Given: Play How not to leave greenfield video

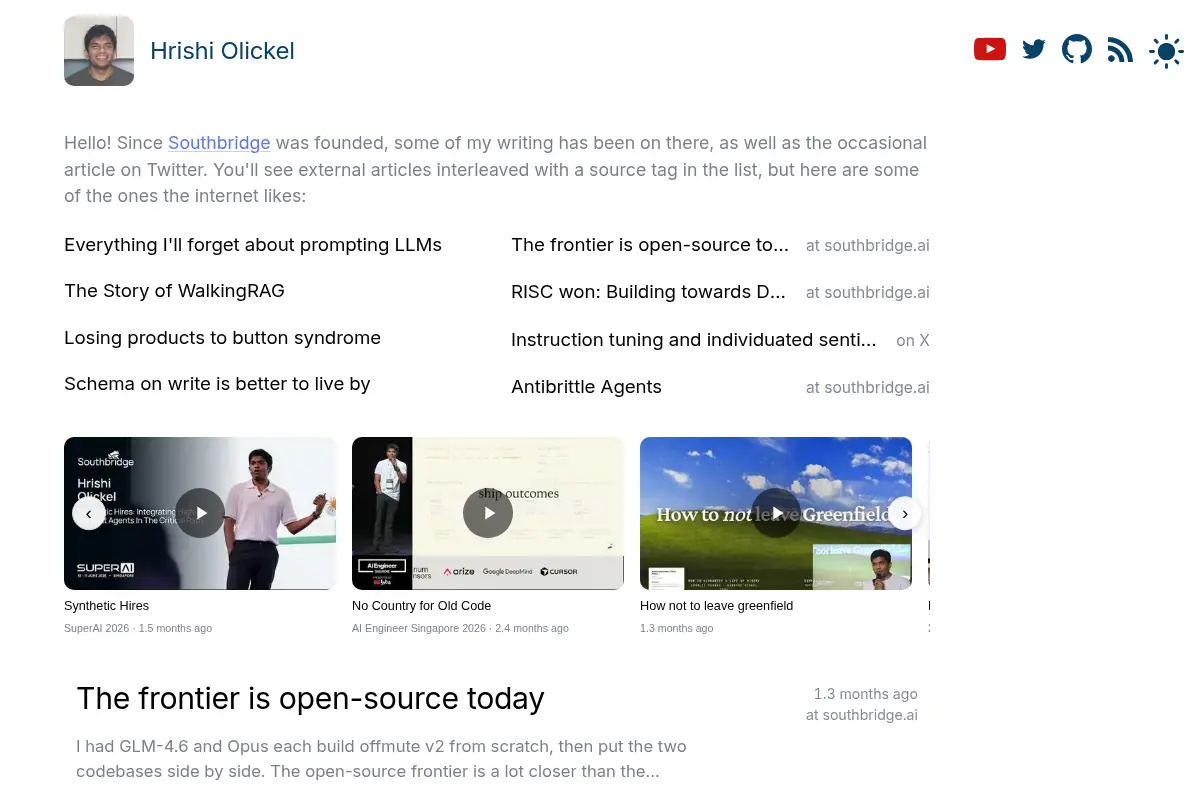Looking at the screenshot, I should [776, 513].
